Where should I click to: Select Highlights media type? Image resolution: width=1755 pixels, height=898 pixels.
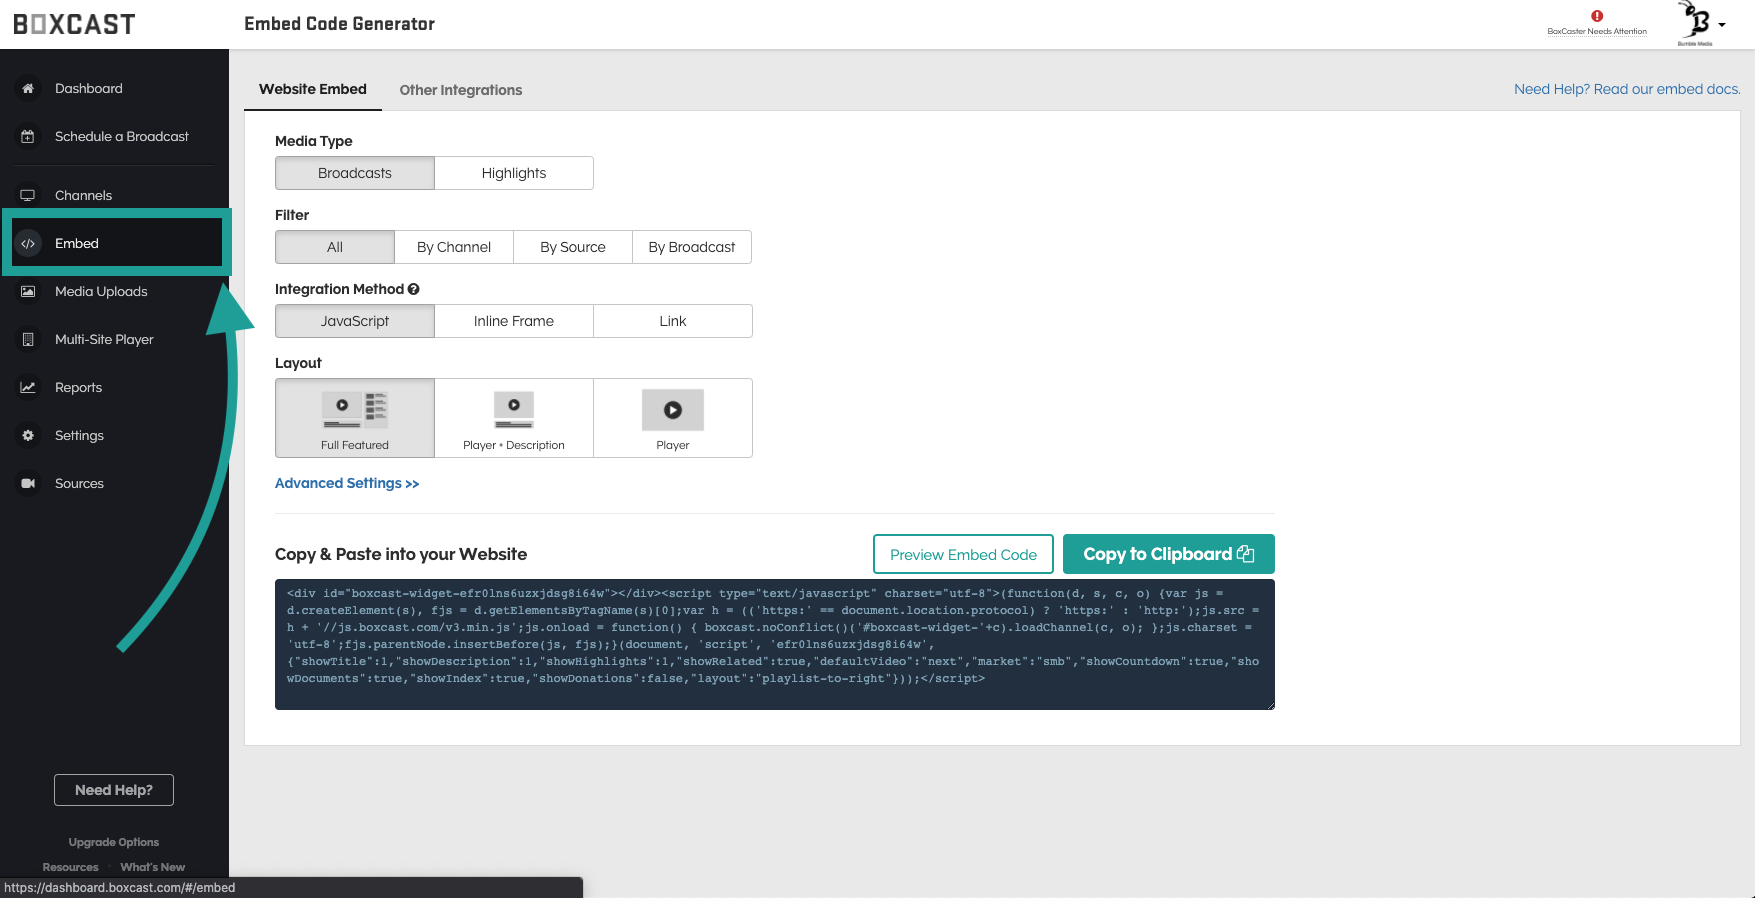514,173
